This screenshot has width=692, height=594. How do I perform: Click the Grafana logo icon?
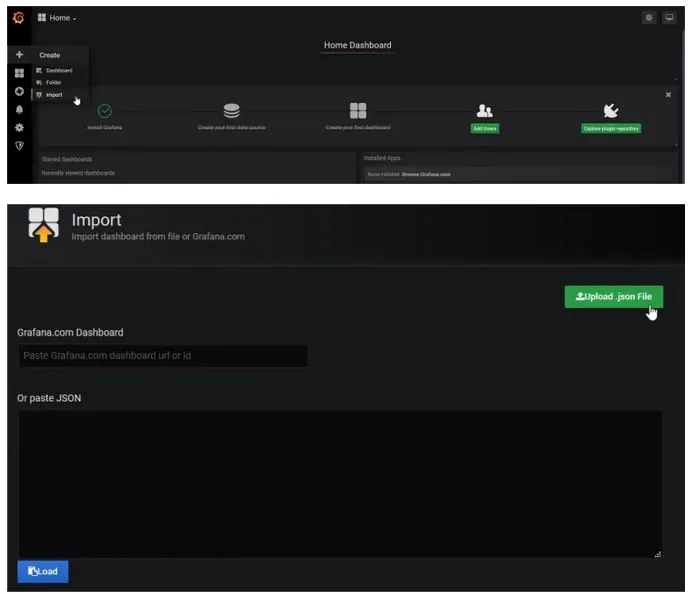(19, 18)
